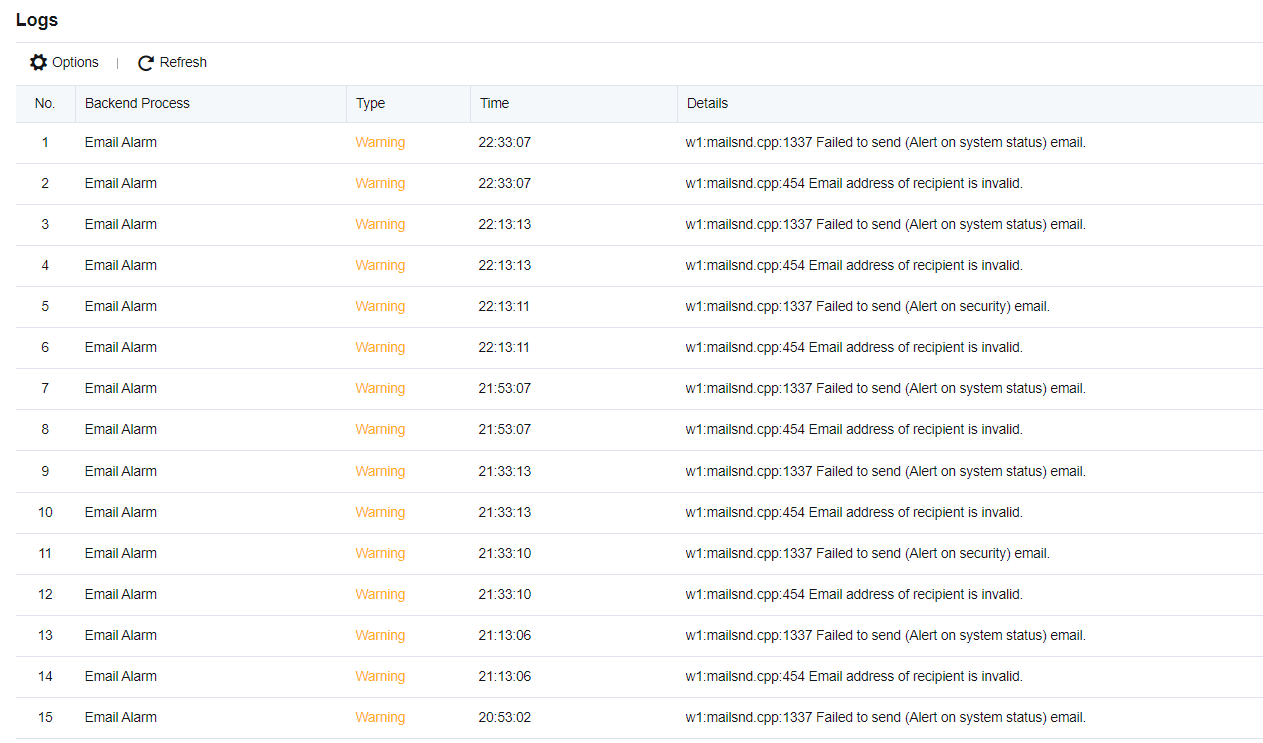Click the Refresh circular arrow icon
This screenshot has width=1263, height=743.
pyautogui.click(x=146, y=63)
